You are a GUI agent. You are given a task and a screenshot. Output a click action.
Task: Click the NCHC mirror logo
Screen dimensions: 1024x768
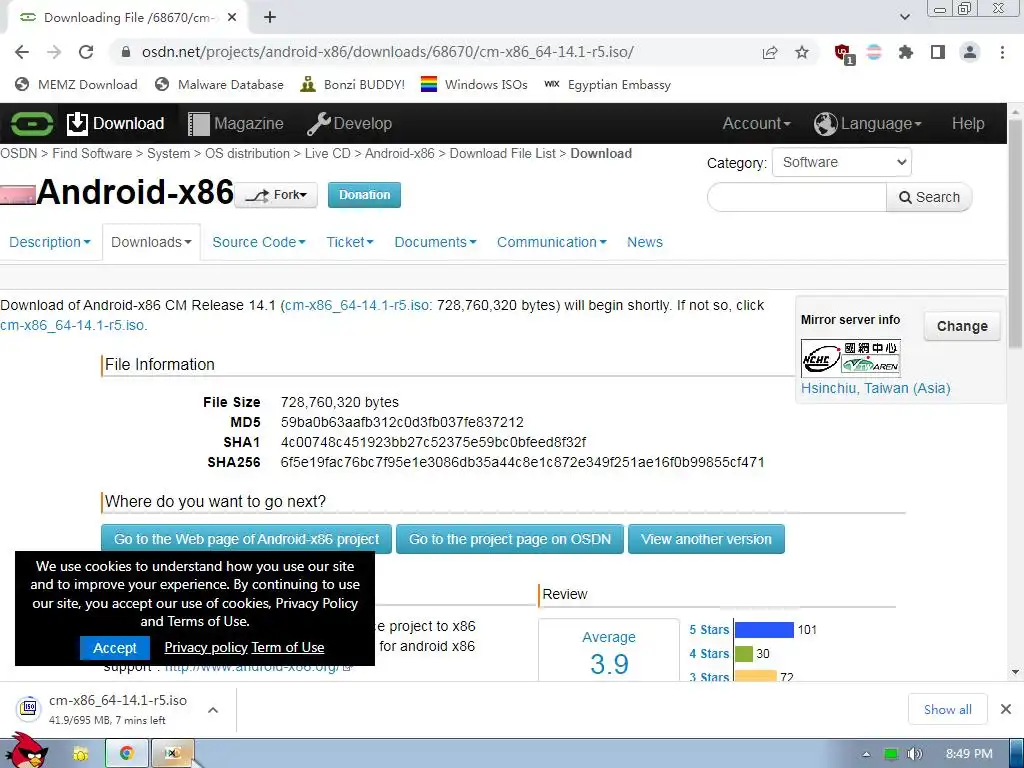point(851,359)
